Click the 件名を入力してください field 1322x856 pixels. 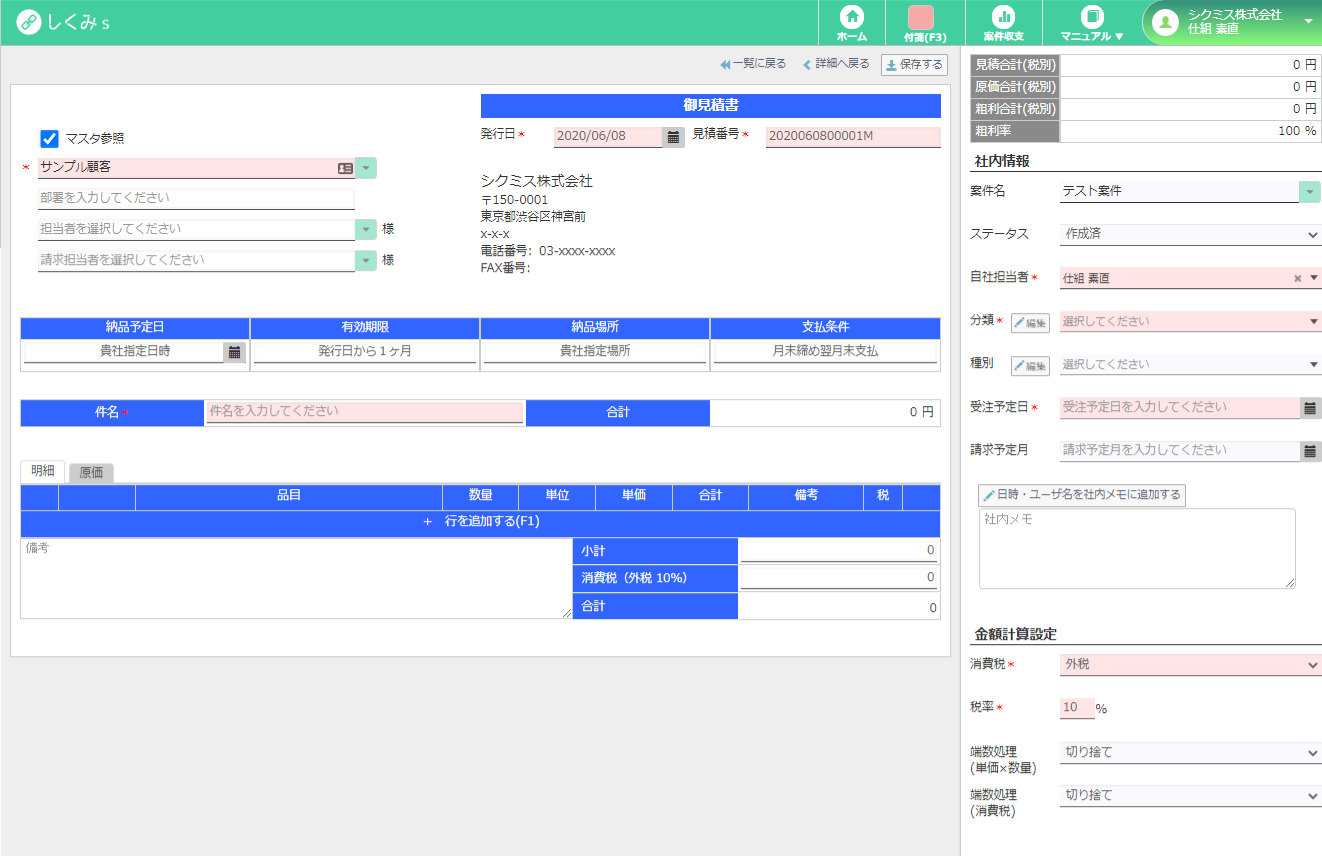tap(365, 412)
